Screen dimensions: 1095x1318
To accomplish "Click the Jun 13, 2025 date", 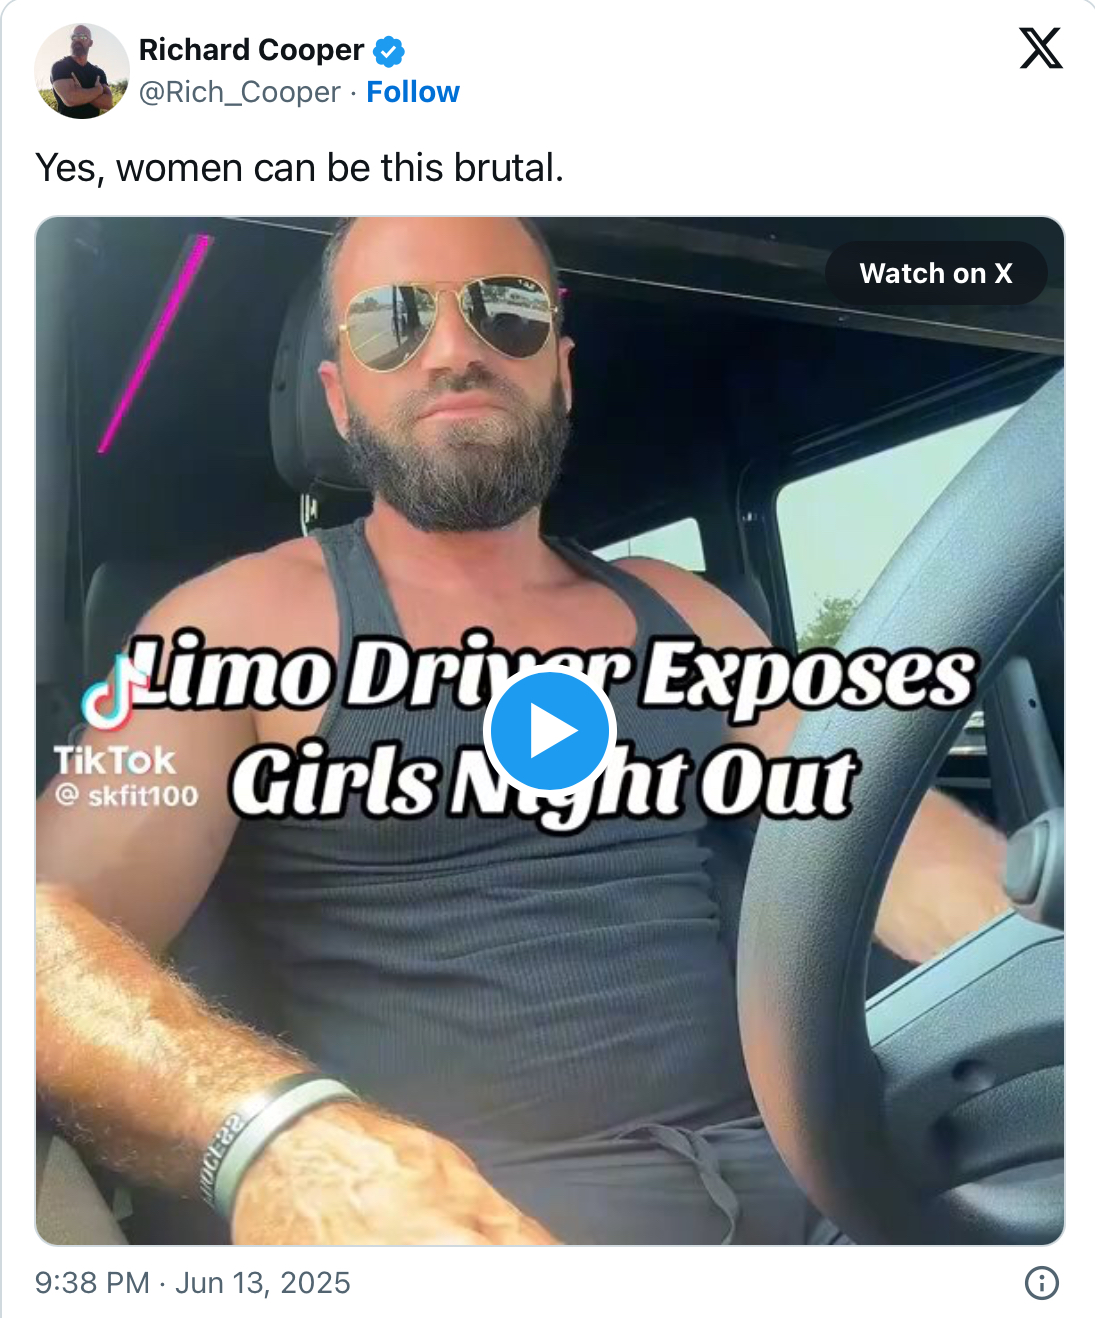I will click(263, 1283).
